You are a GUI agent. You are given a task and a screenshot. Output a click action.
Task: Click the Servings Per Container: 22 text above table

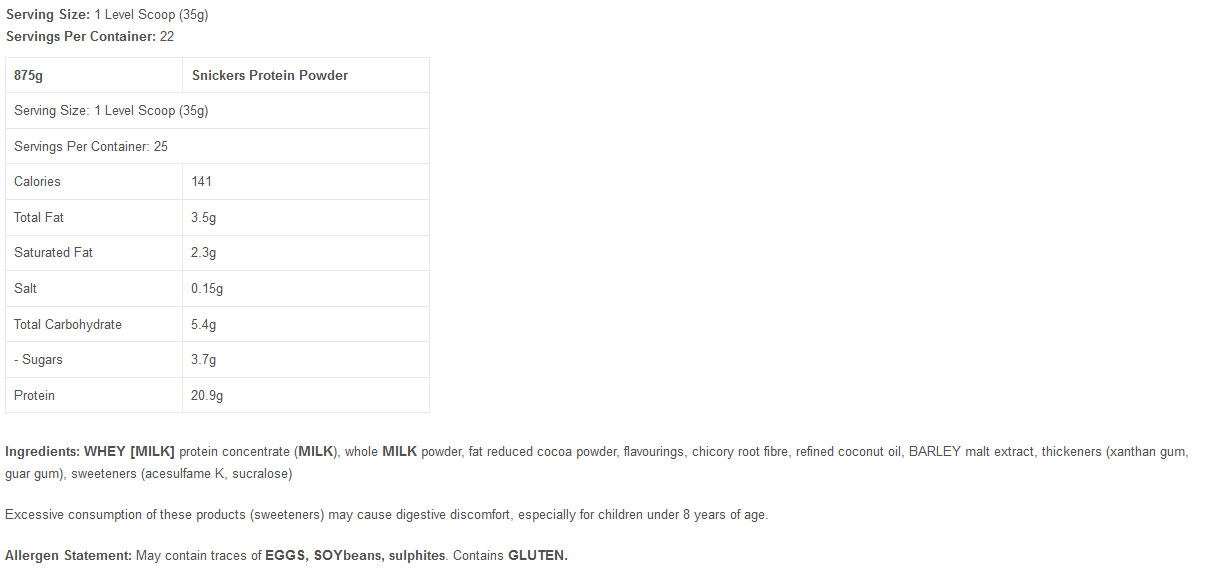(90, 36)
